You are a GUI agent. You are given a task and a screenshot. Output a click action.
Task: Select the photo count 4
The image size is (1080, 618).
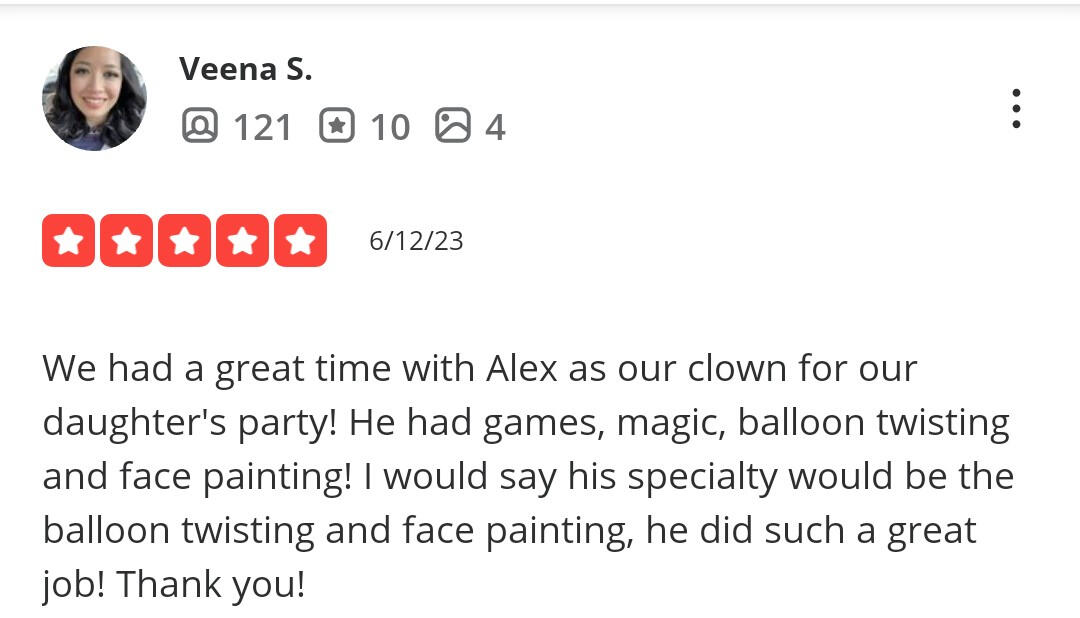[x=495, y=127]
